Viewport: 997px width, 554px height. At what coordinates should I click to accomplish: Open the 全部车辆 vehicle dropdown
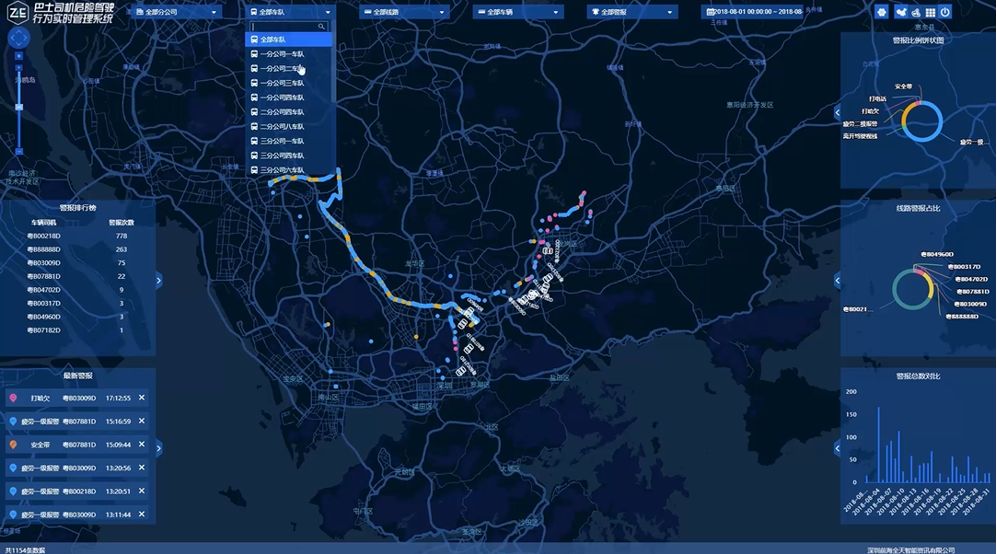point(518,11)
